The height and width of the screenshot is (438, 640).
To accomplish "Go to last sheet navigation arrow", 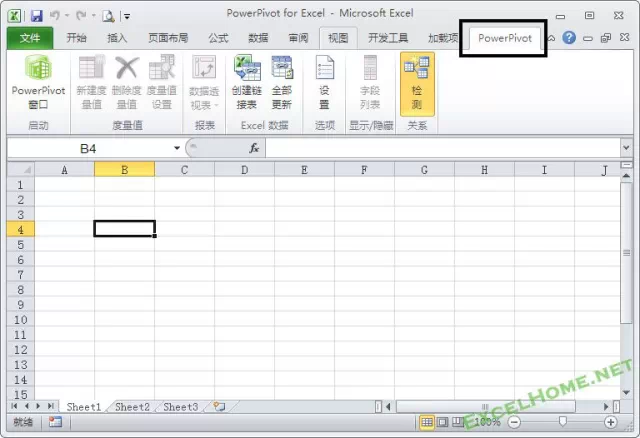I will (50, 406).
